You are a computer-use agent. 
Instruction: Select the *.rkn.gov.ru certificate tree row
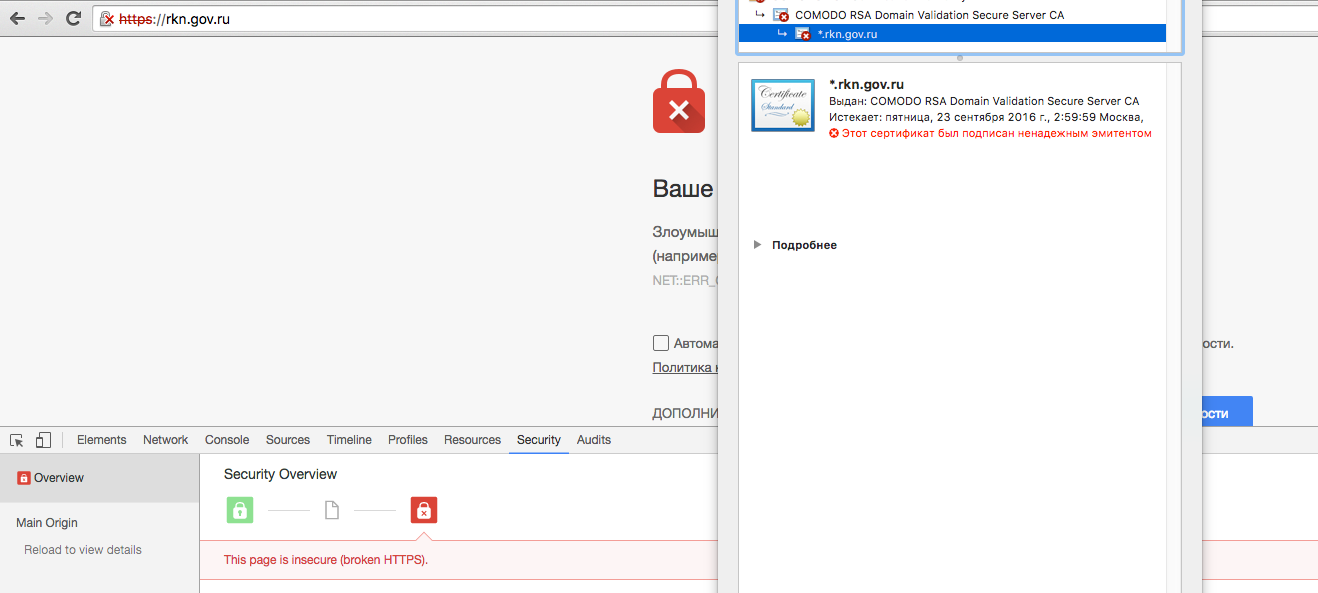coord(952,34)
